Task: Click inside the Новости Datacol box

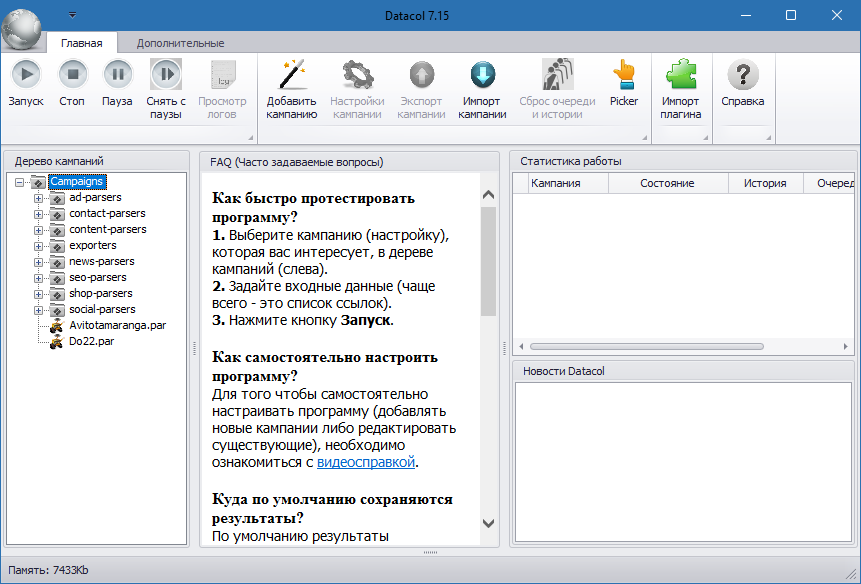Action: pos(683,462)
